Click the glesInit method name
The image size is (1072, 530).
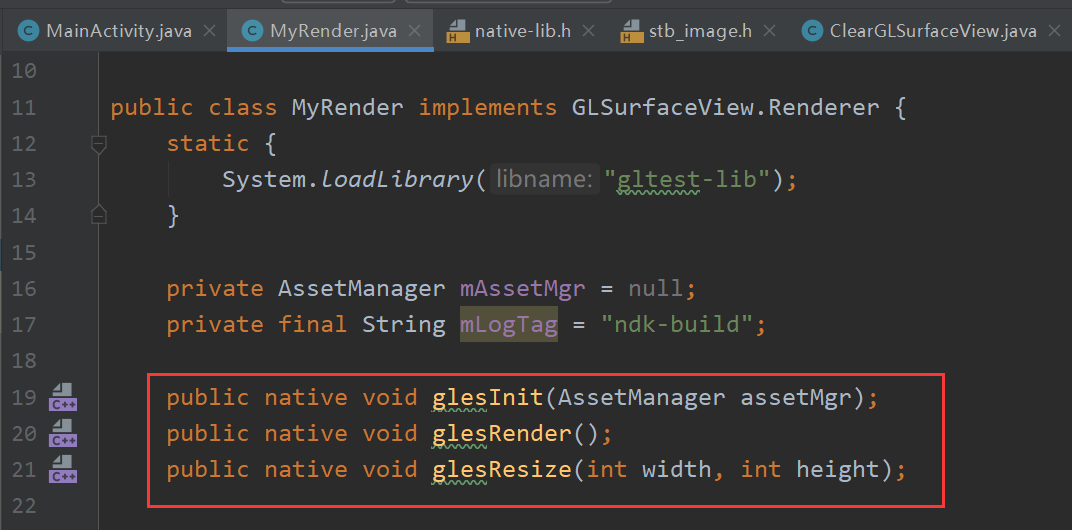(x=488, y=397)
